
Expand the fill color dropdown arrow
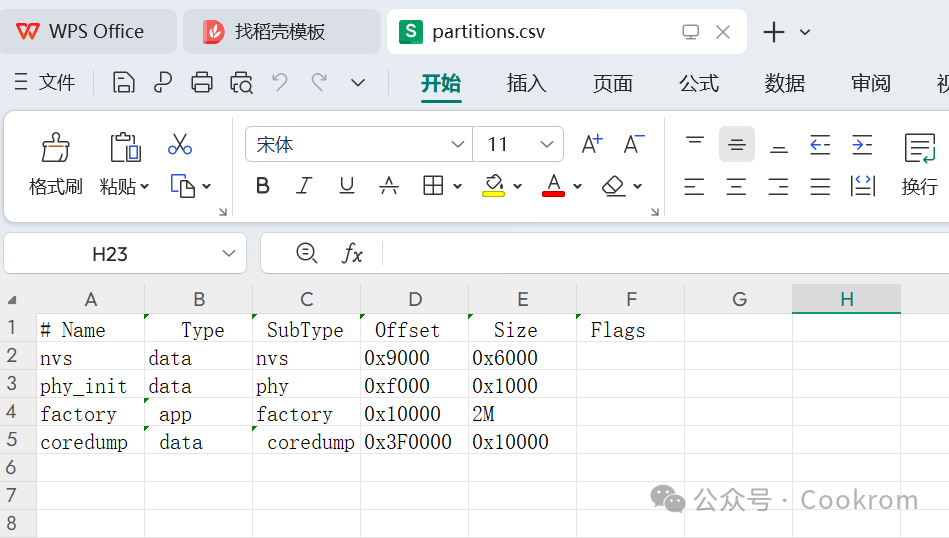coord(517,186)
